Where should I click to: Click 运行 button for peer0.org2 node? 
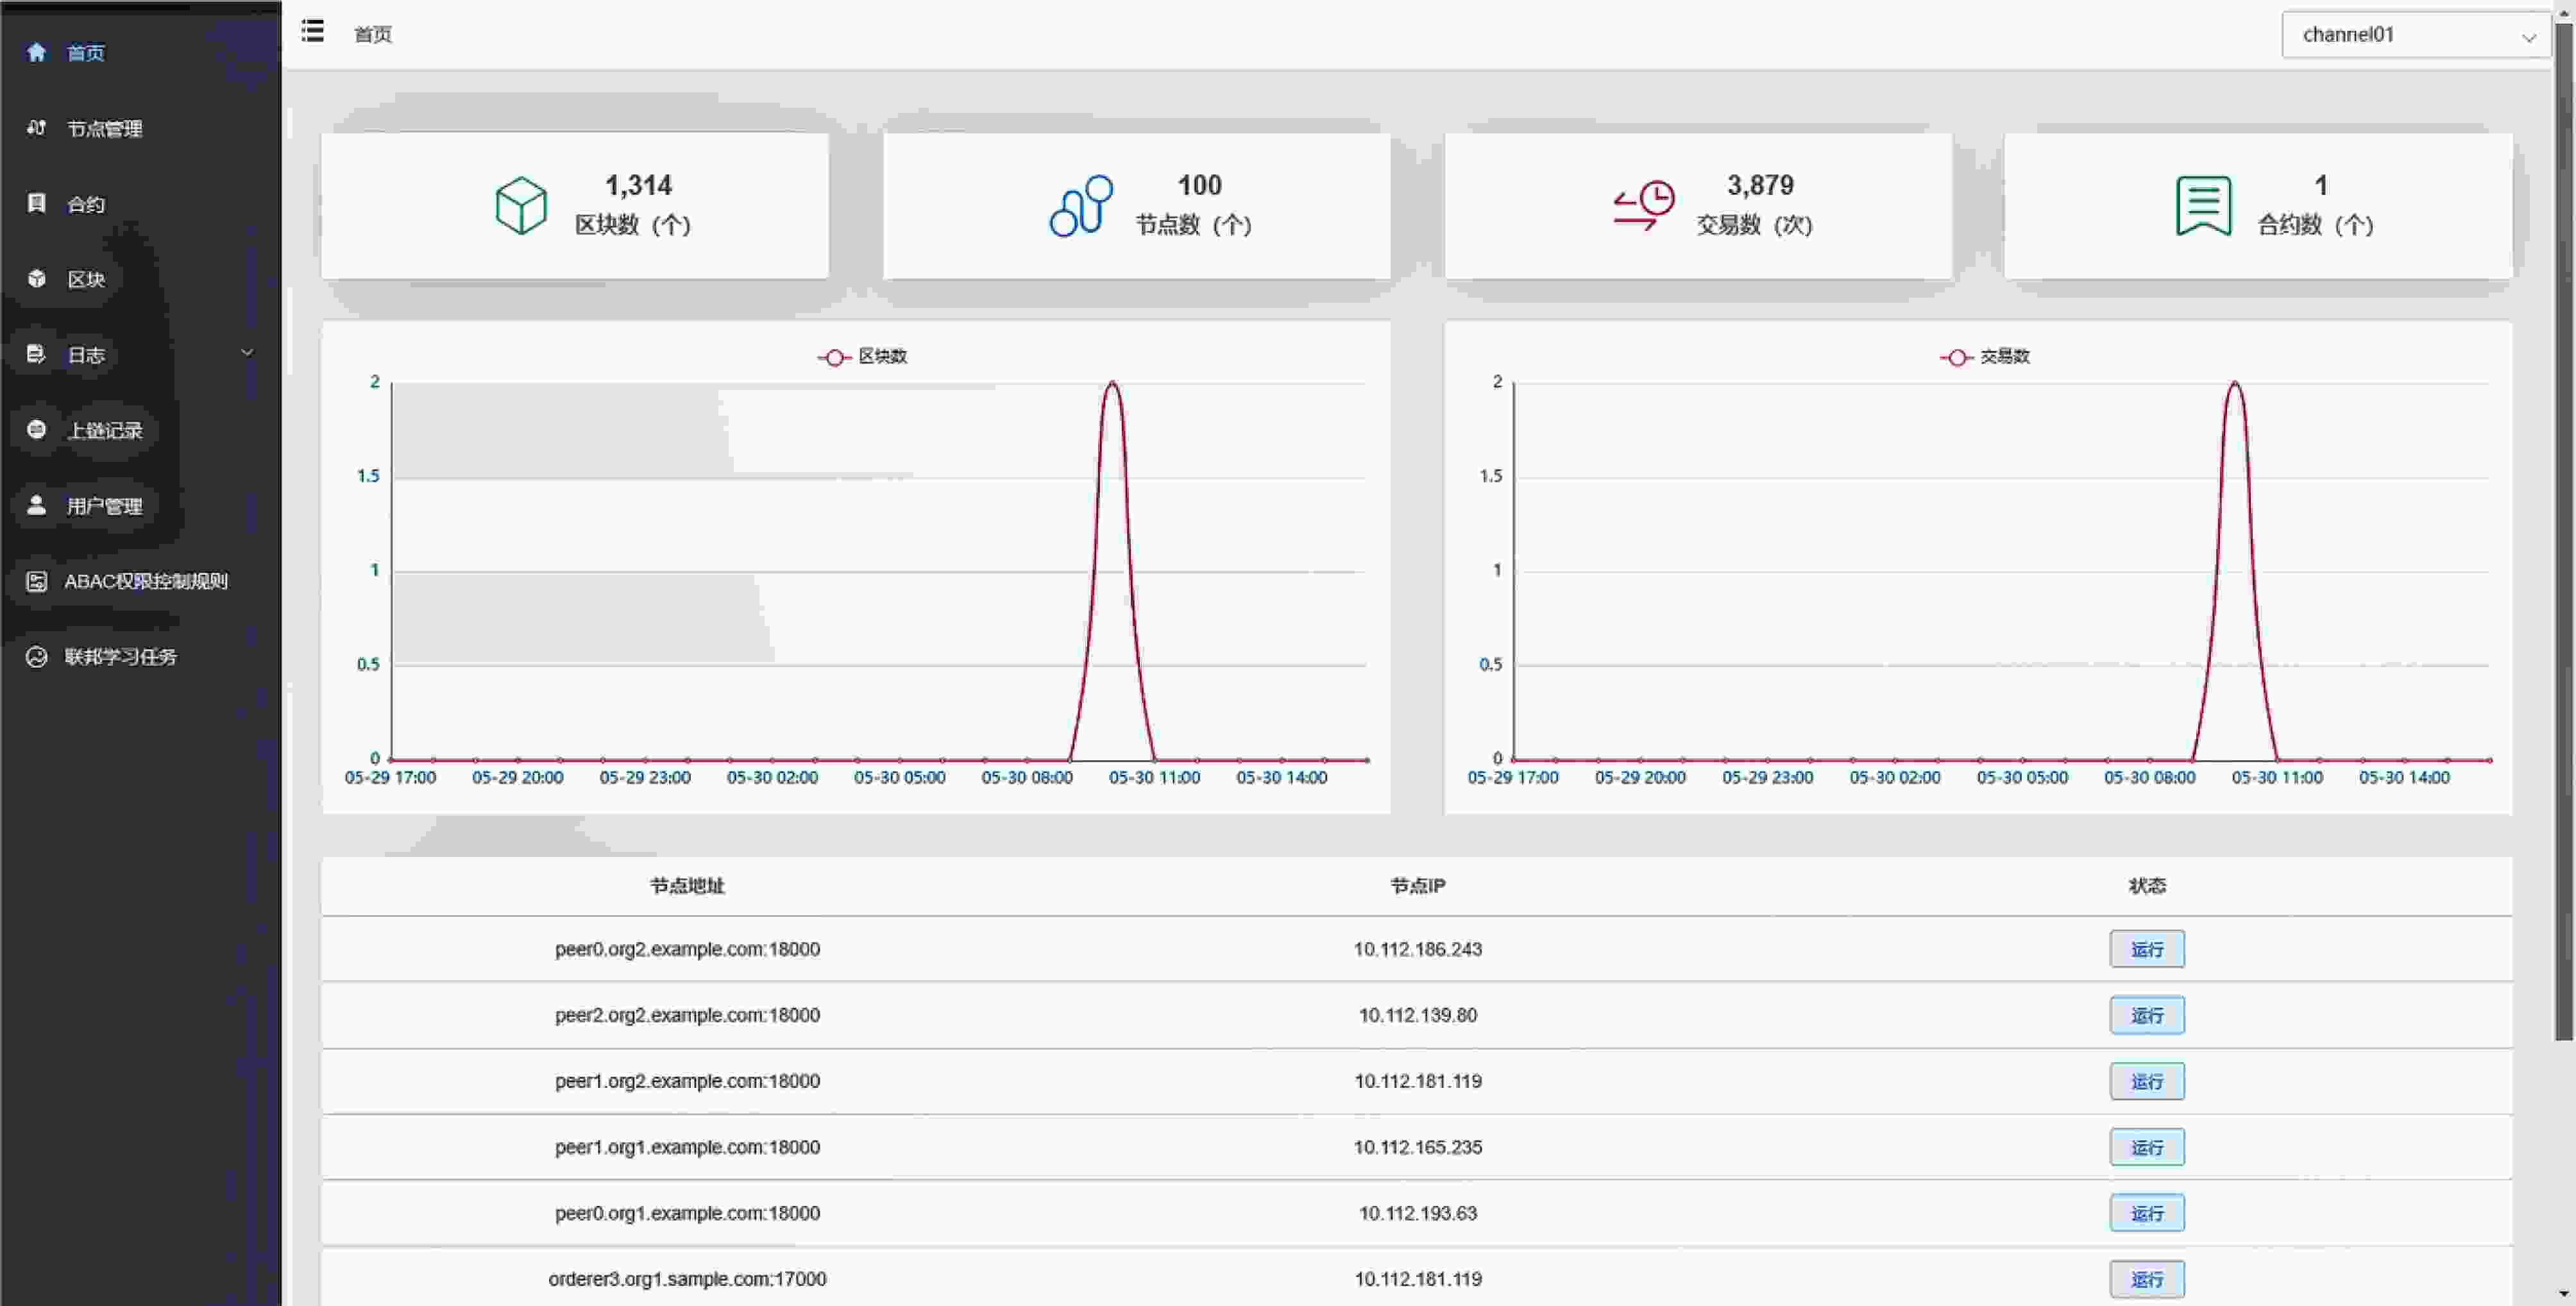(x=2147, y=949)
